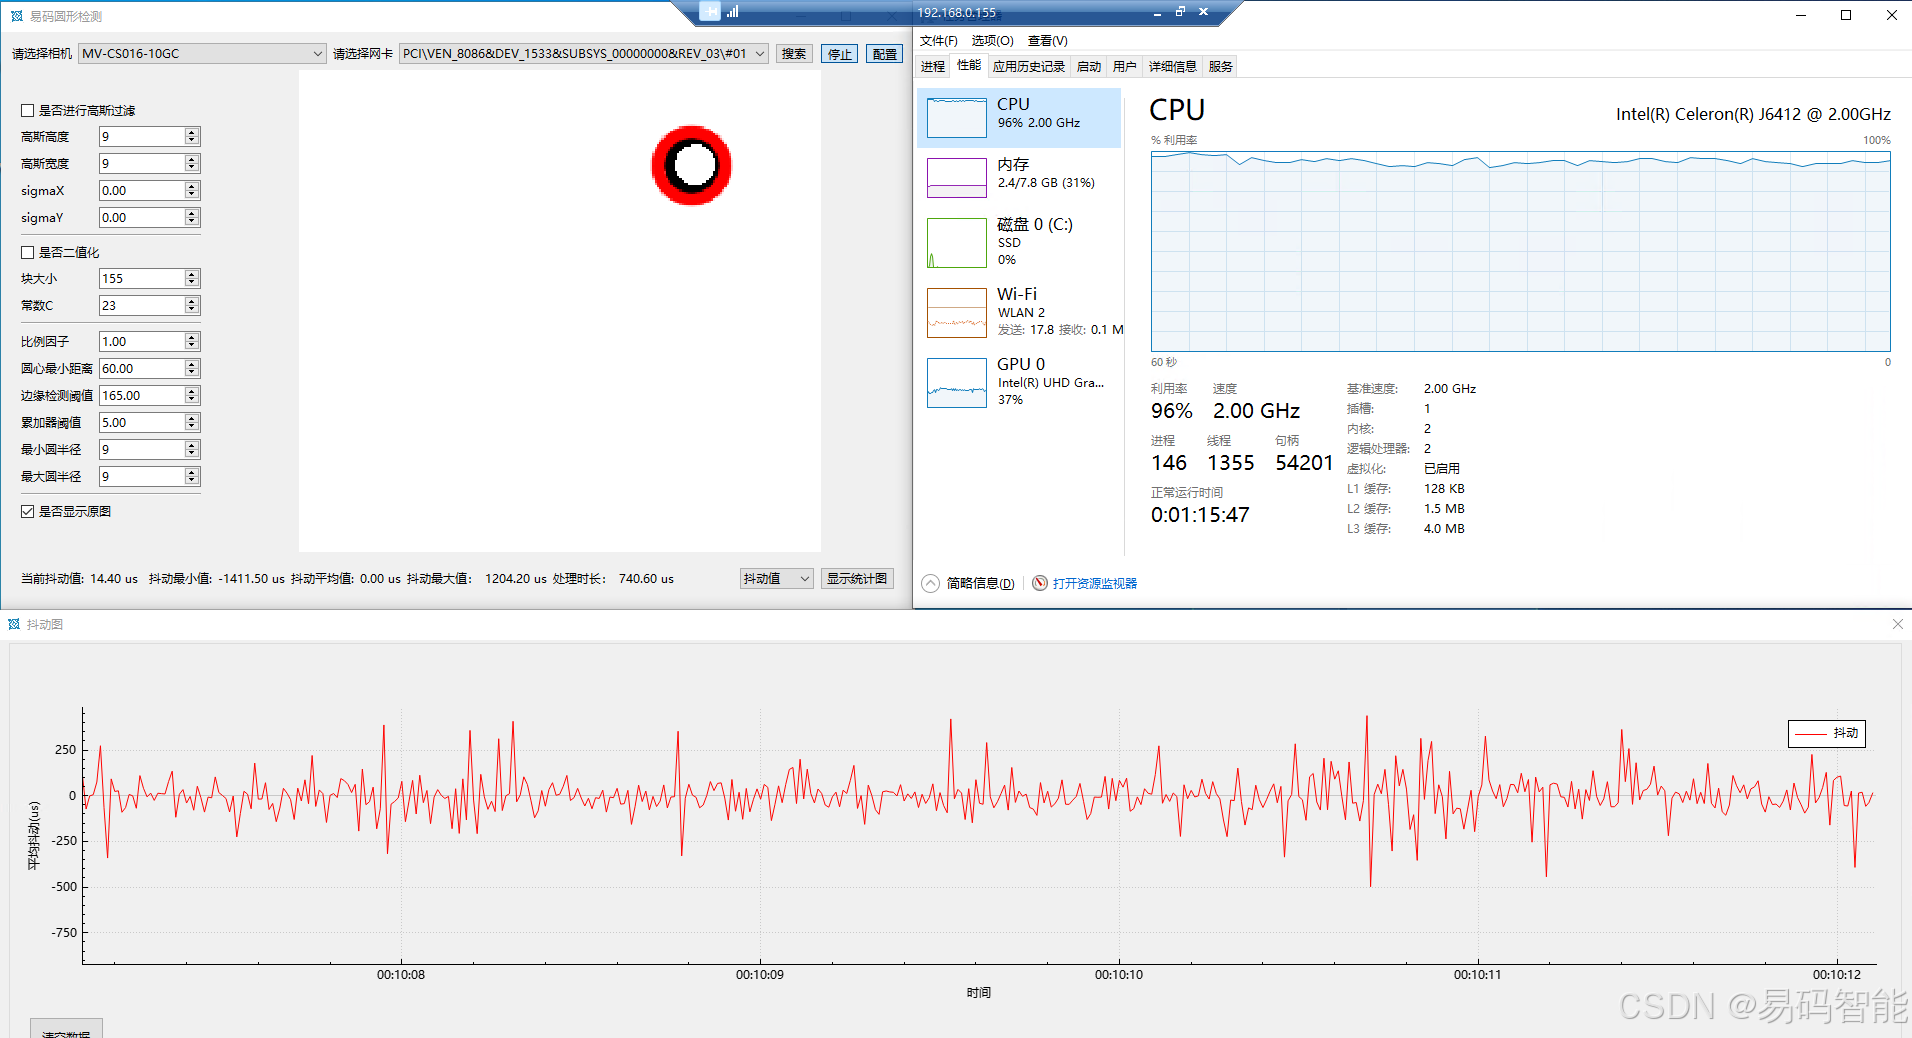The height and width of the screenshot is (1038, 1912).
Task: Uncheck the 是否显示原图 checkbox
Action: [28, 511]
